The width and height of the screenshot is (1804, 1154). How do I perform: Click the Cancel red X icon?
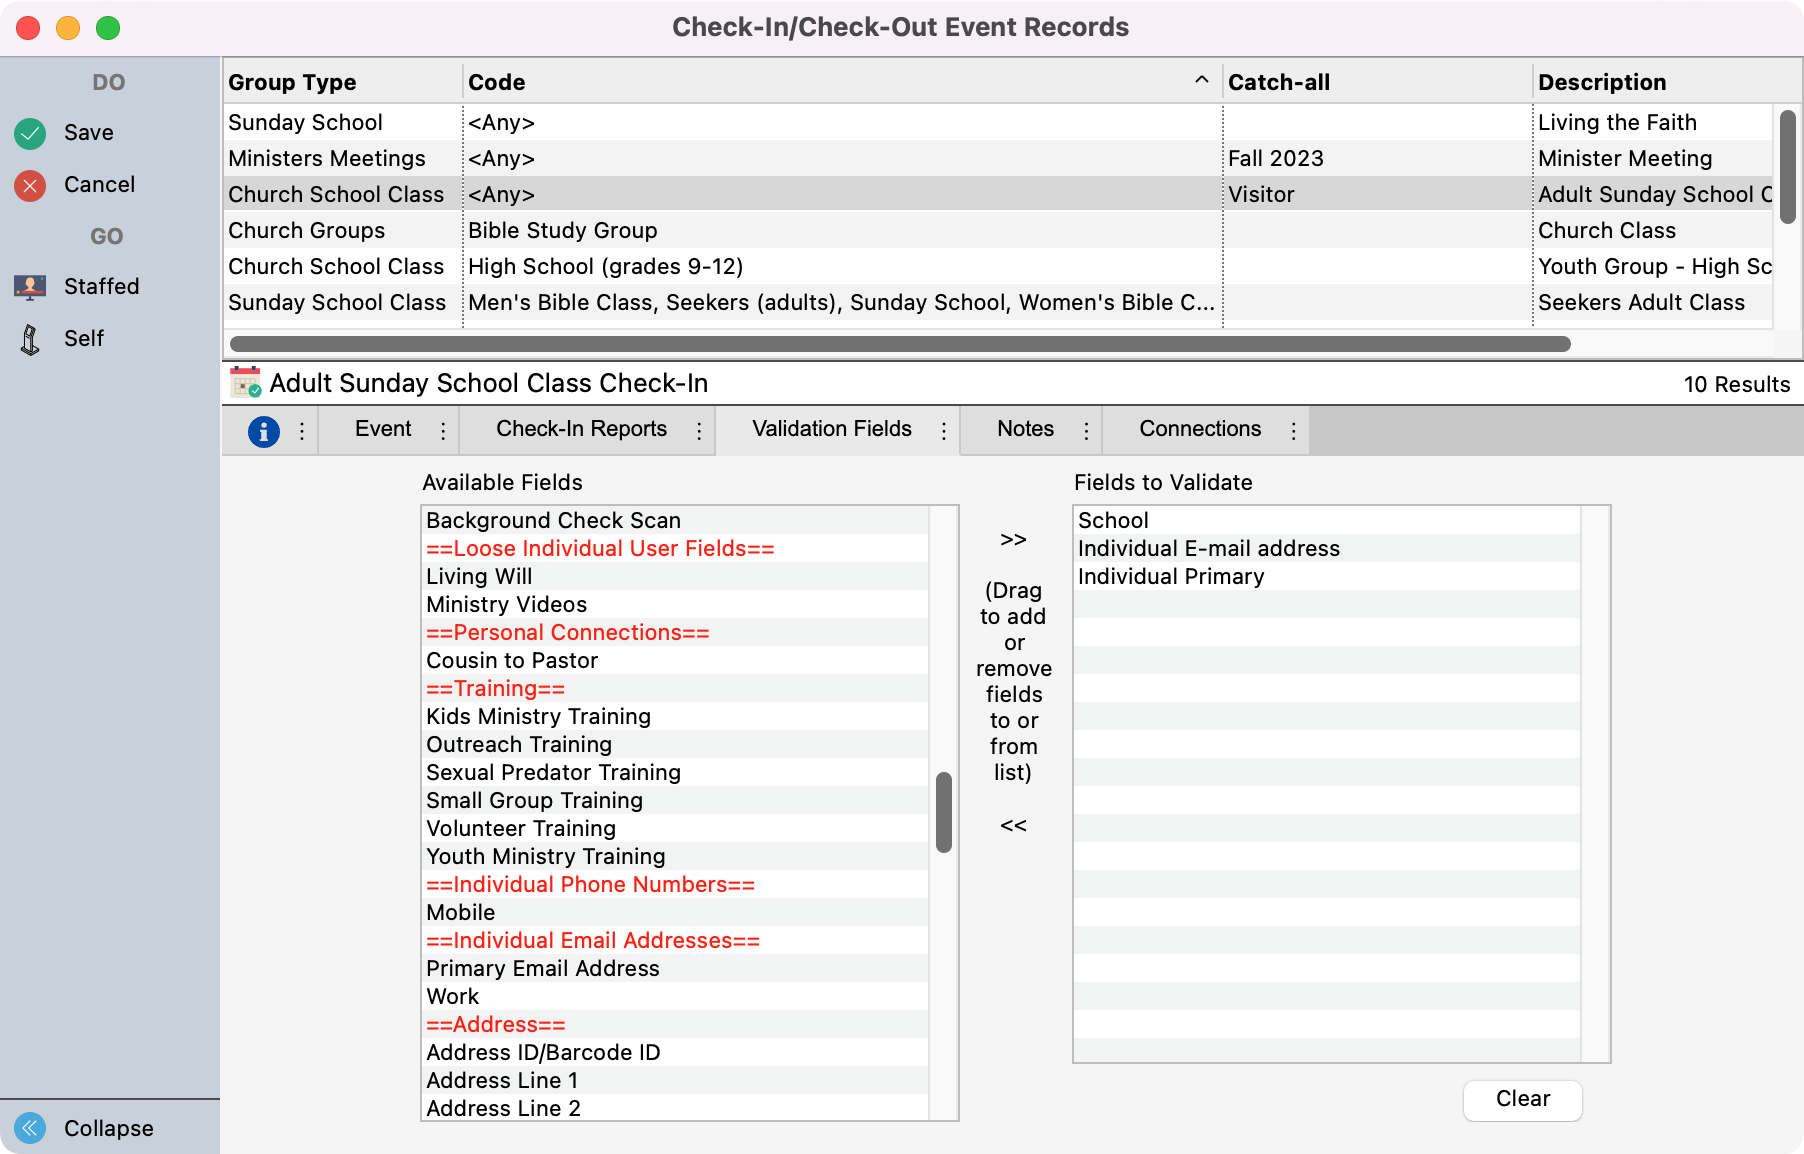pyautogui.click(x=29, y=184)
